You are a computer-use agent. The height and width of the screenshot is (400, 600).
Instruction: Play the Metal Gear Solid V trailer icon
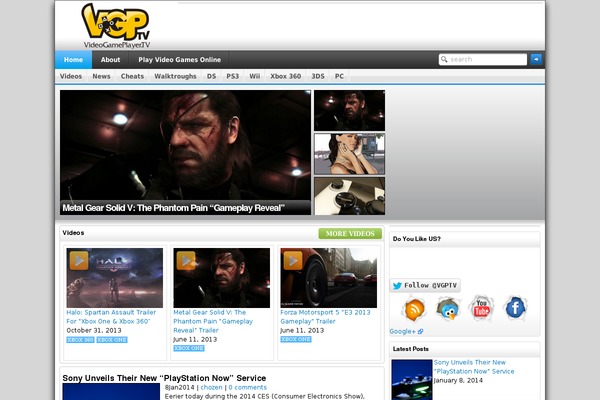coord(186,260)
